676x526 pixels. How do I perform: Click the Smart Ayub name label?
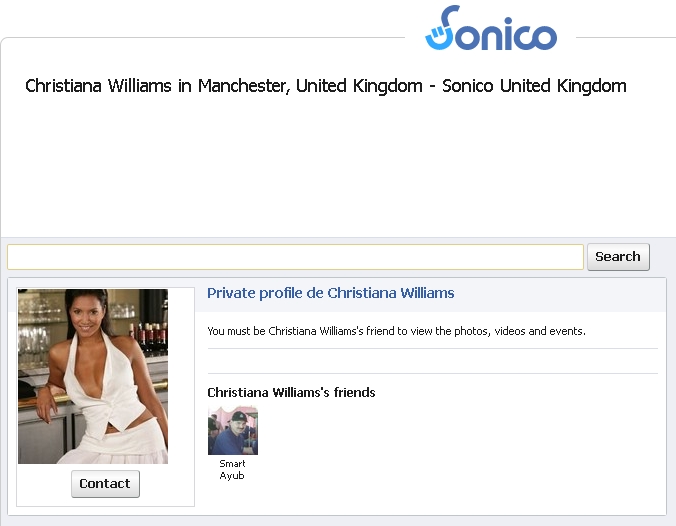coord(232,470)
